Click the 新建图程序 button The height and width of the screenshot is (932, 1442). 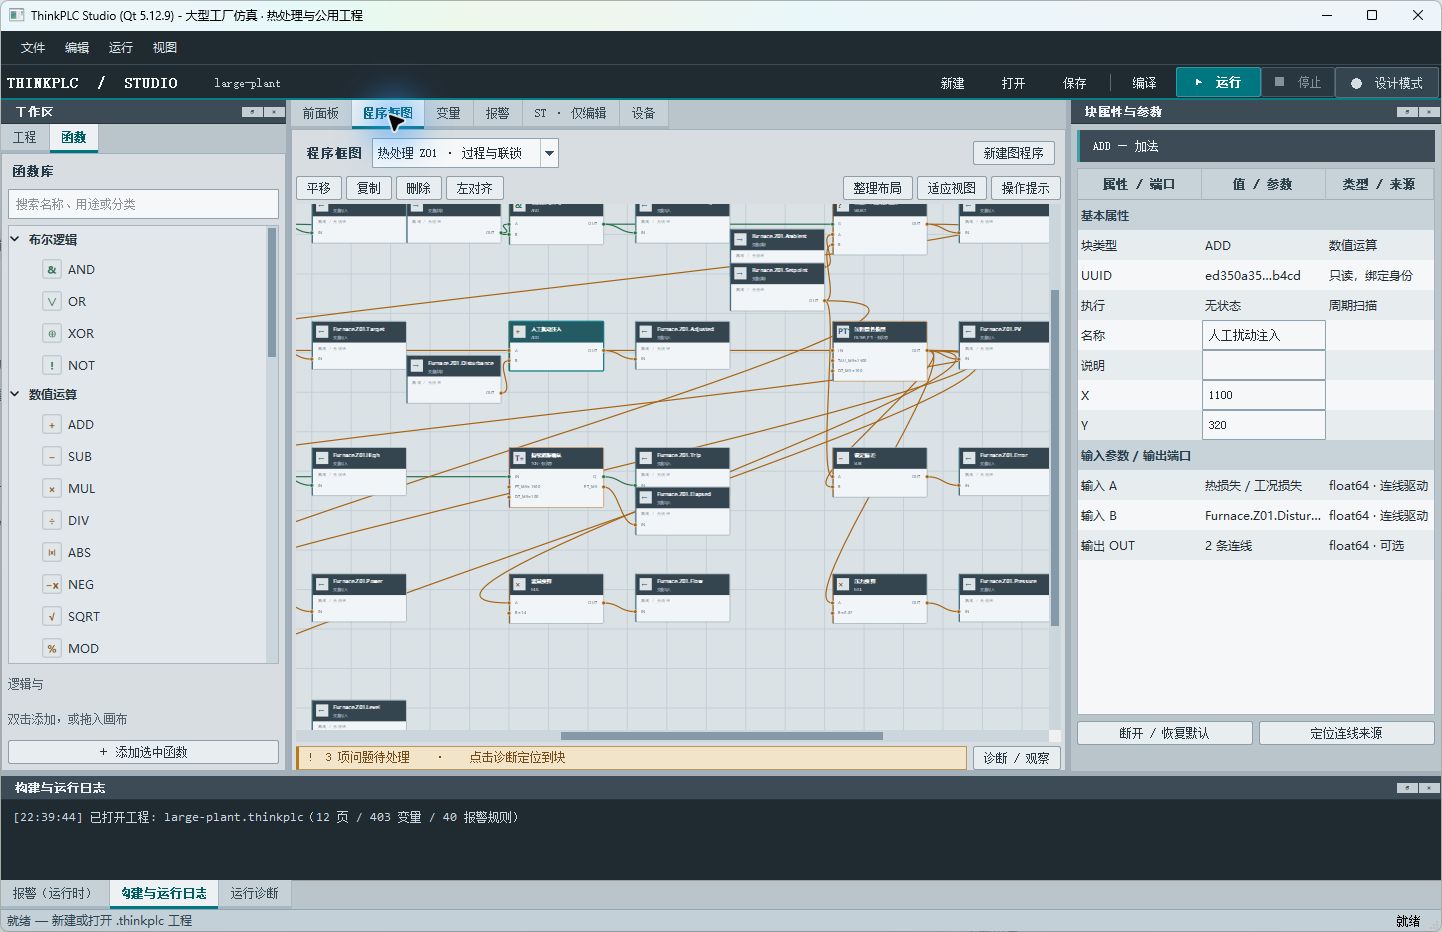[1013, 153]
